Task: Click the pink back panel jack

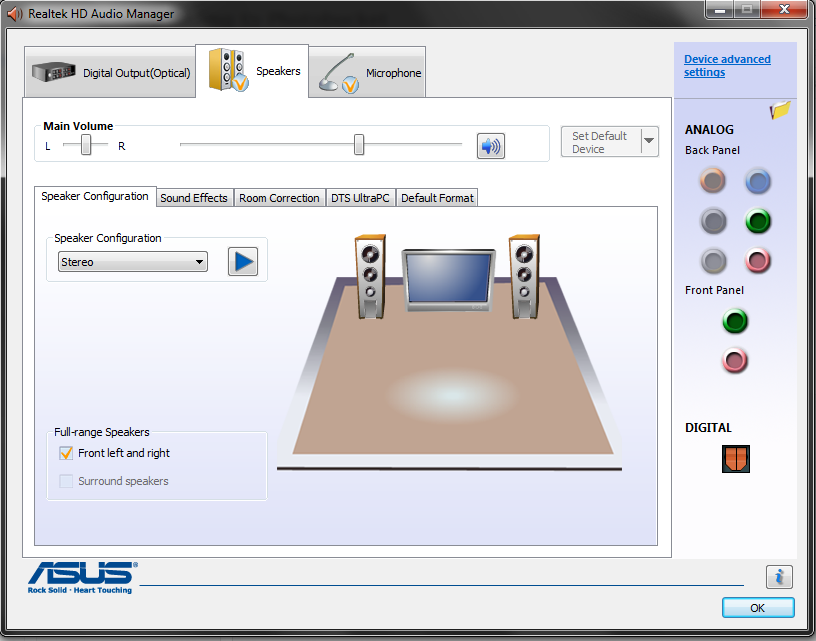Action: coord(758,260)
